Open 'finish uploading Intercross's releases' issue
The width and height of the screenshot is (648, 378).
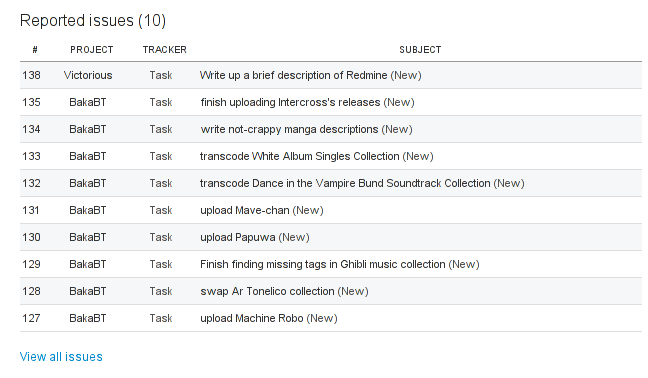(290, 102)
